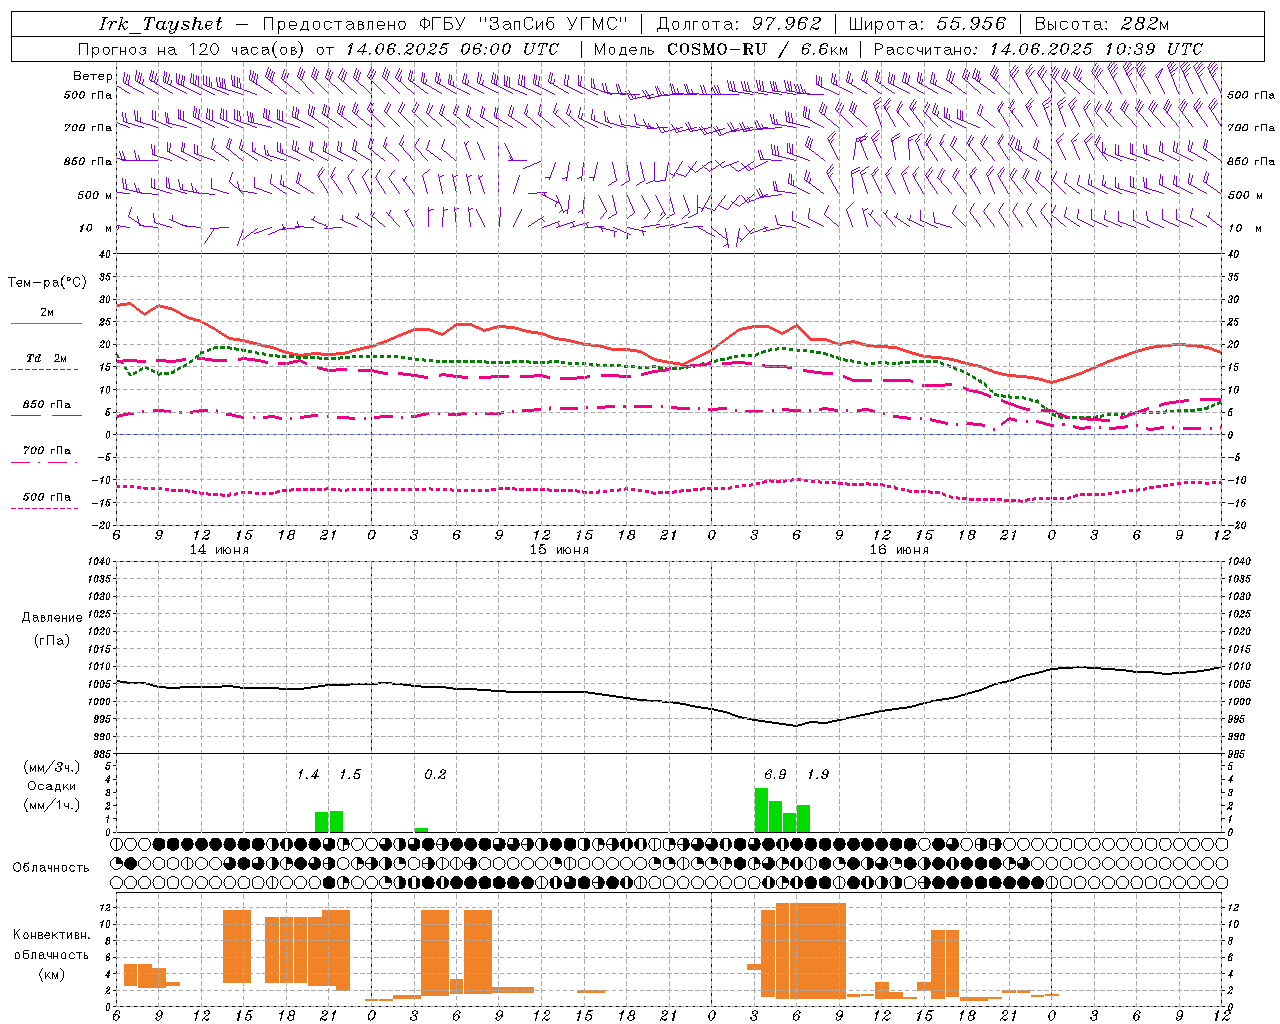The image size is (1280, 1024).
Task: Click the precipitation total 6.9
Action: 775,775
